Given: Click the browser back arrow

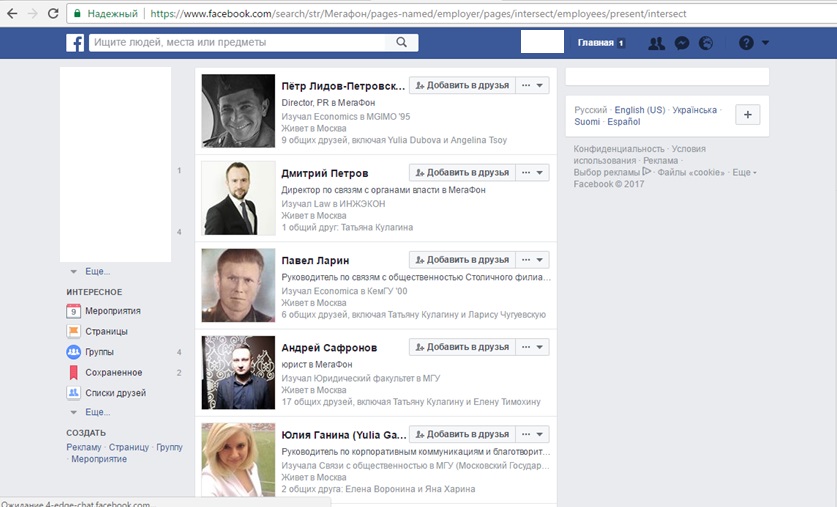Looking at the screenshot, I should [x=10, y=15].
